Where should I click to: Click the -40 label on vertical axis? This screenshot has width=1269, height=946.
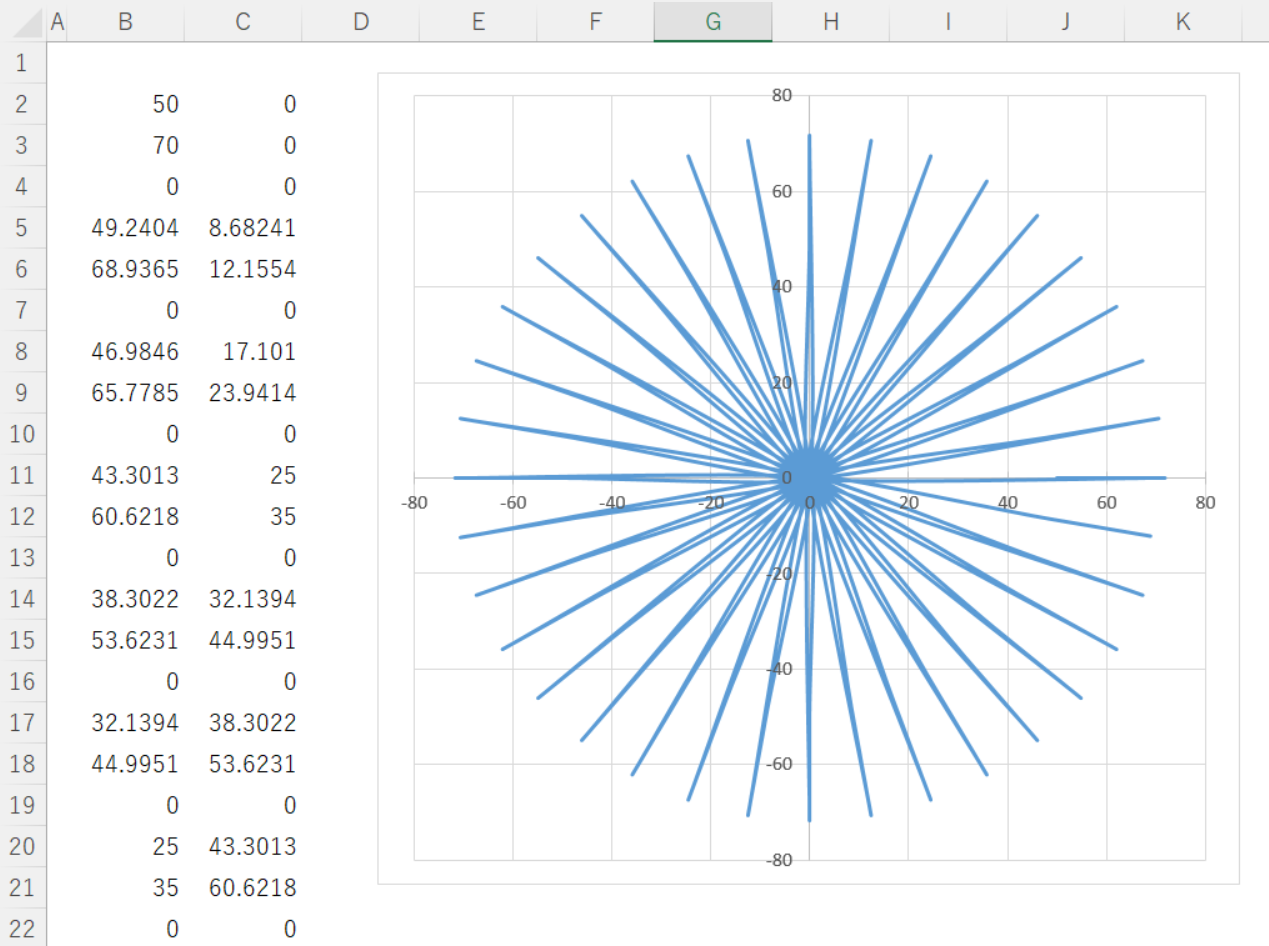pos(778,669)
